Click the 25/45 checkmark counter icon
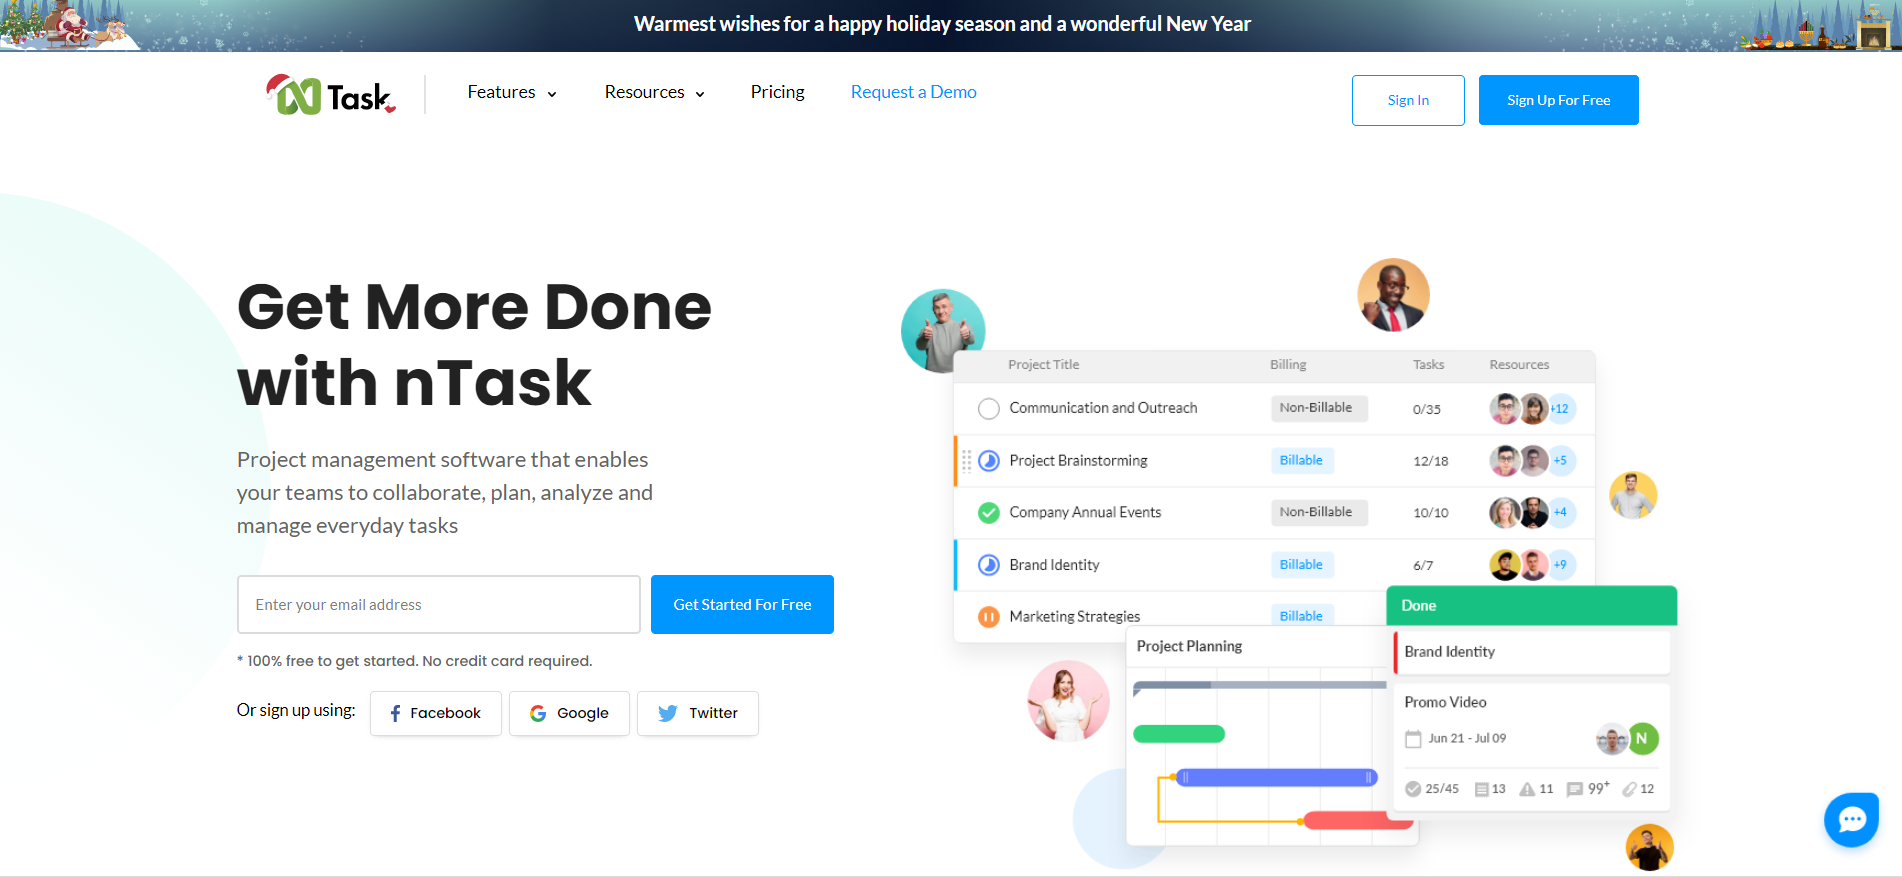 (x=1413, y=789)
